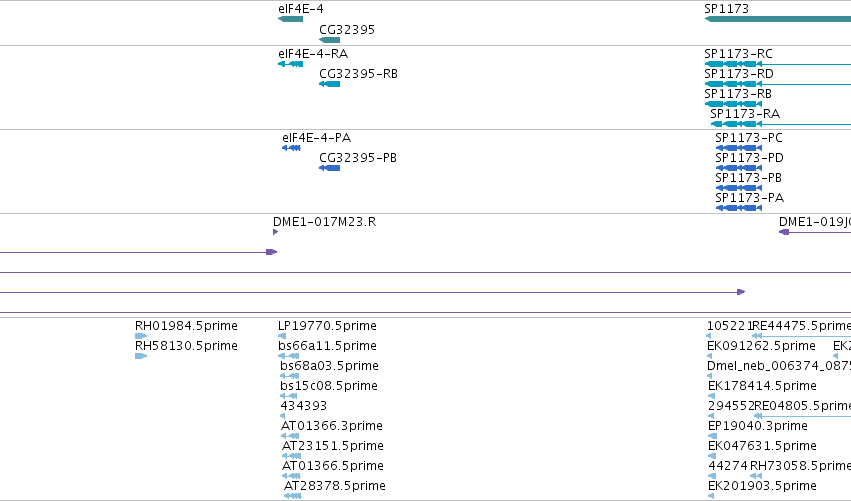Select the SP1173-RB transcript label

pos(738,94)
